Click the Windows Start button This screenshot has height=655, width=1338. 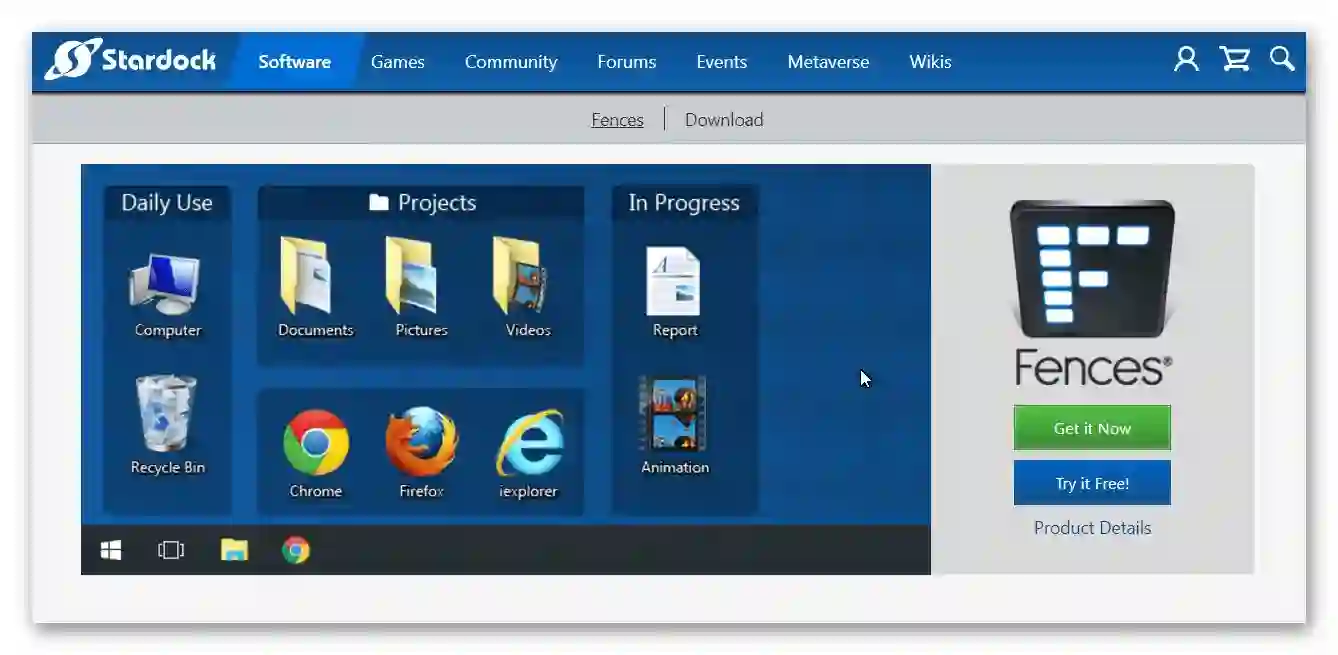(x=111, y=550)
